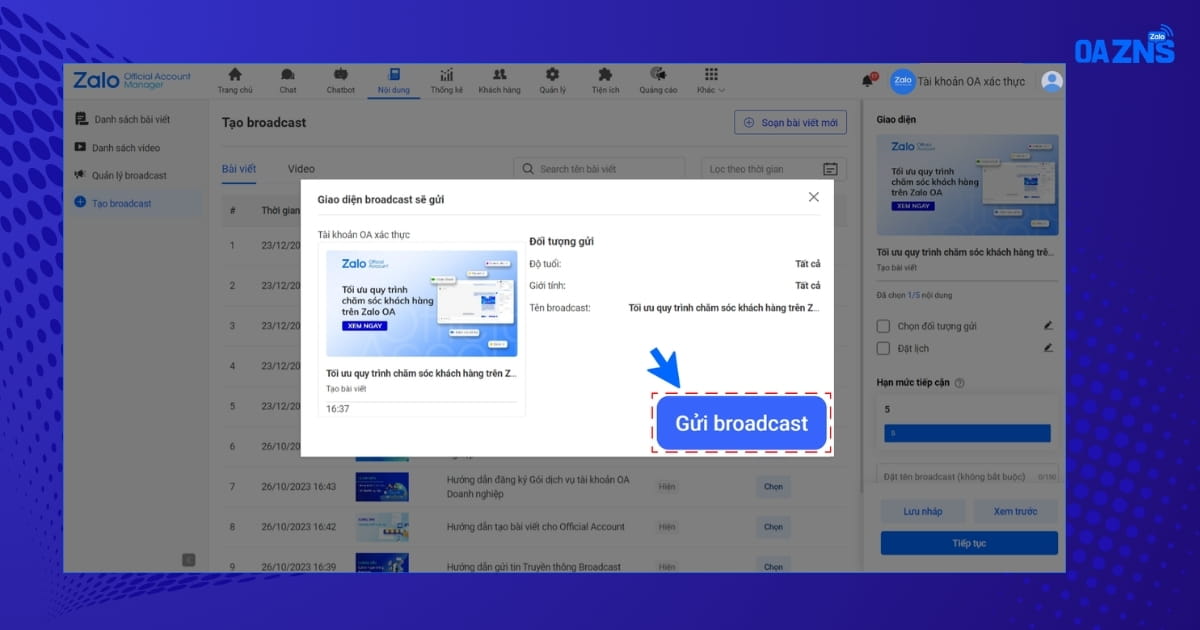The image size is (1200, 630).
Task: Click the Xem trước button
Action: click(1015, 511)
